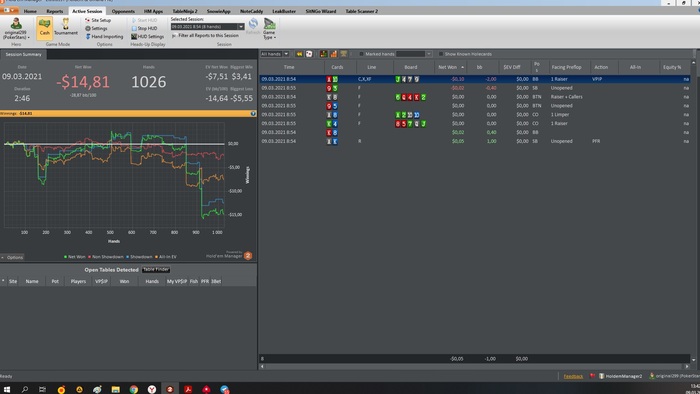Select the Session Summary tab
Viewport: 700px width, 394px height.
click(x=23, y=54)
